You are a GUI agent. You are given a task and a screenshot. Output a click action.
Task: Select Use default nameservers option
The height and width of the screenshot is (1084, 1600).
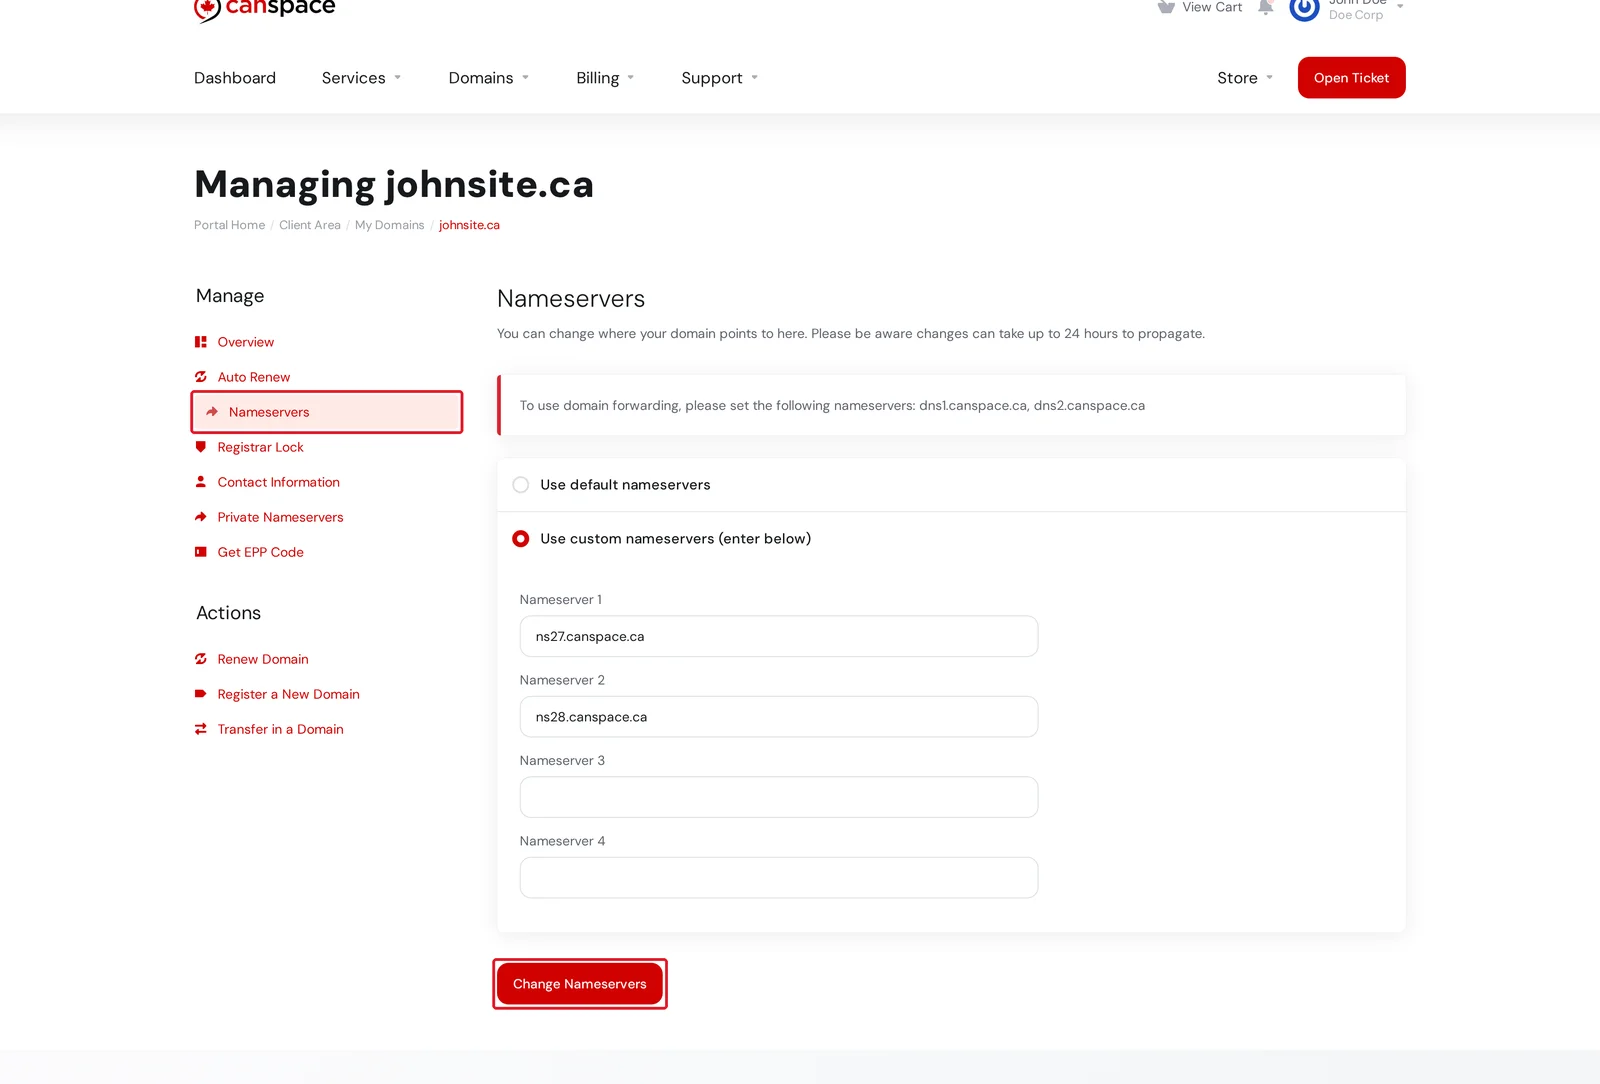pos(521,485)
